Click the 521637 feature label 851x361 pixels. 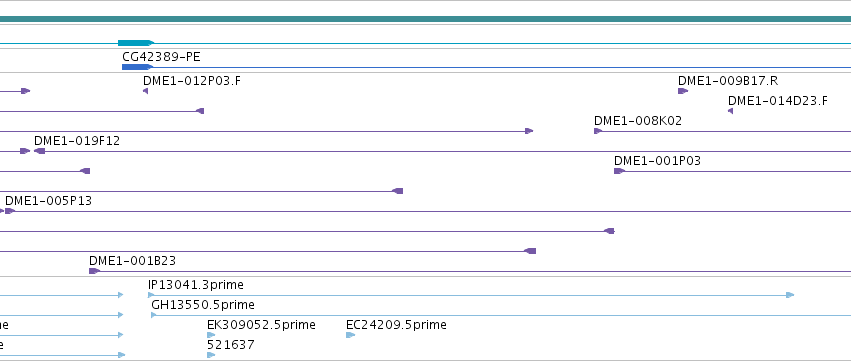click(x=231, y=345)
